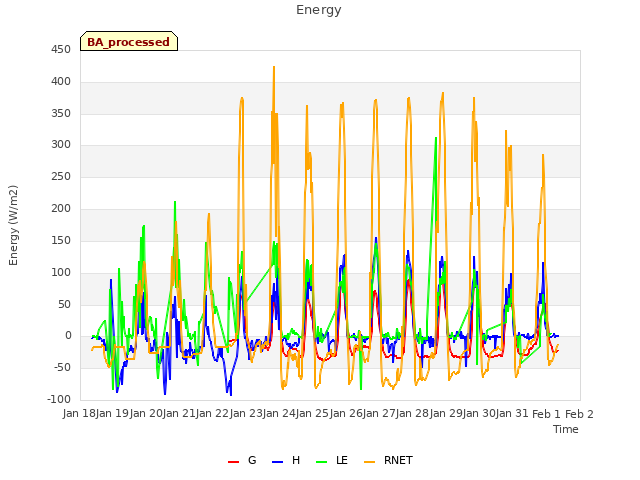Toggle the LE series legend label

coord(342,460)
